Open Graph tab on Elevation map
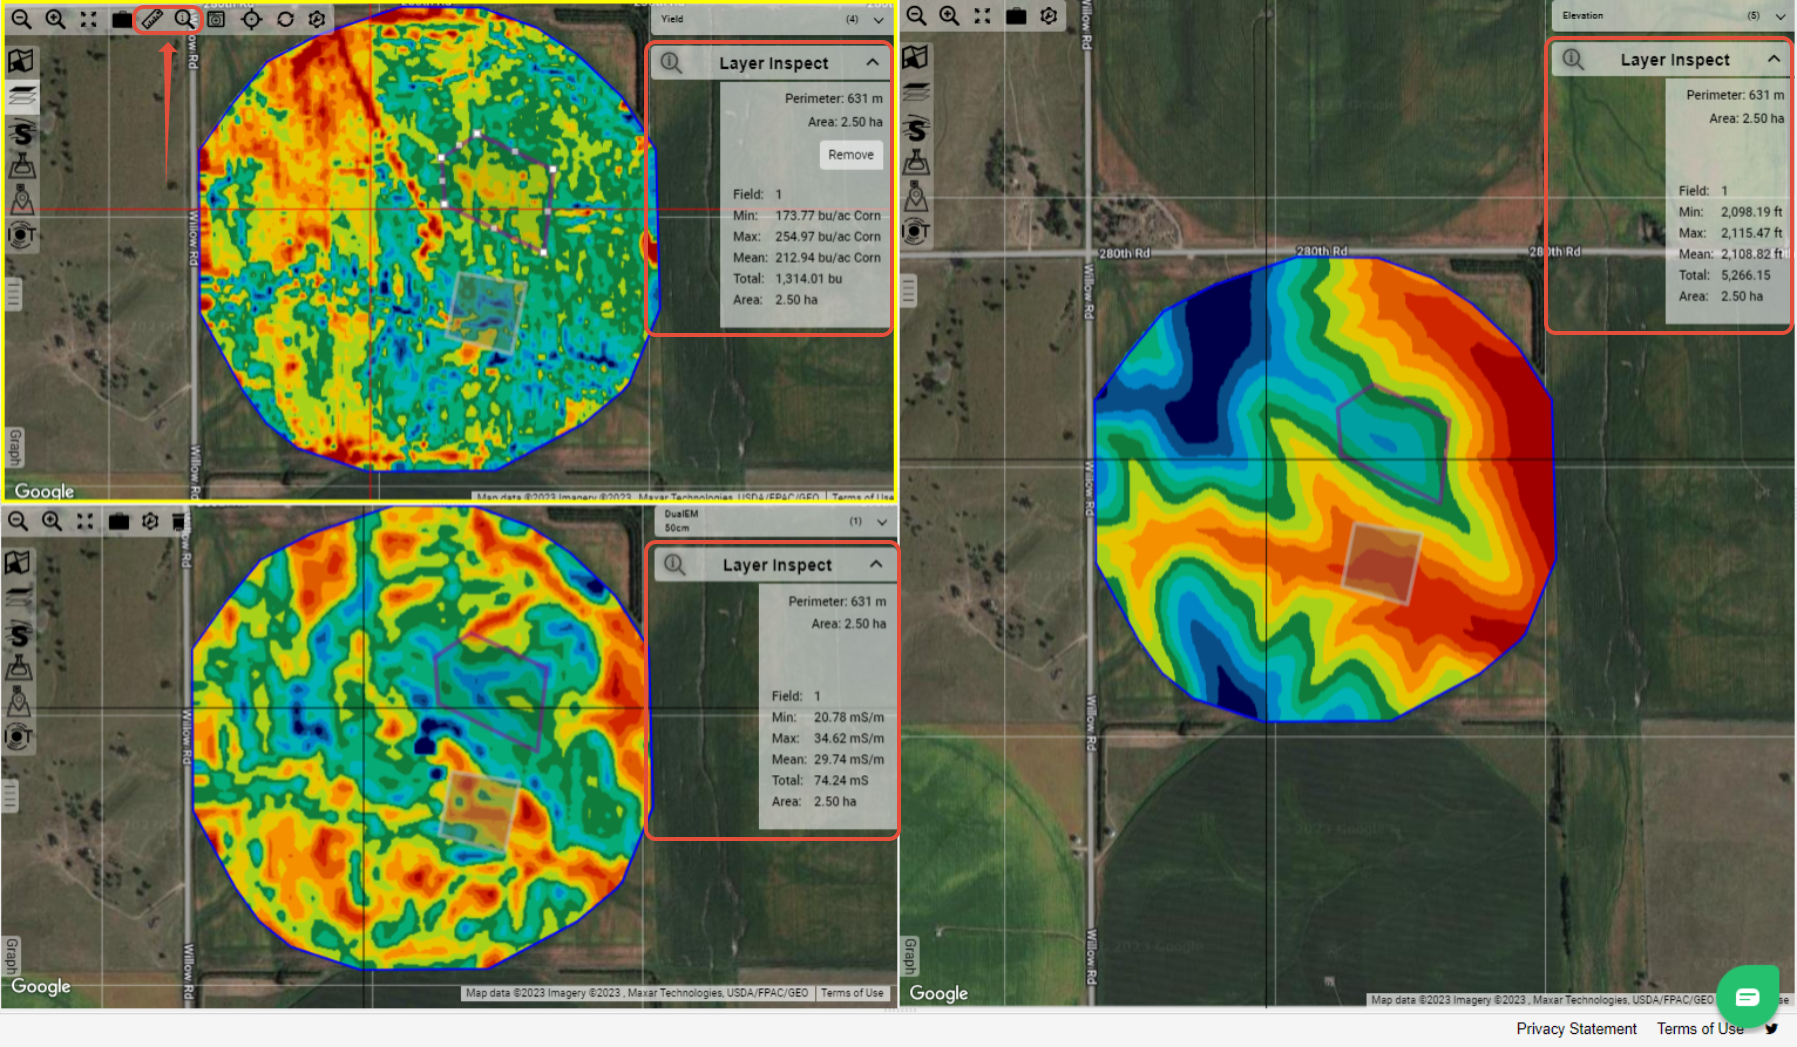The image size is (1797, 1047). pyautogui.click(x=910, y=956)
